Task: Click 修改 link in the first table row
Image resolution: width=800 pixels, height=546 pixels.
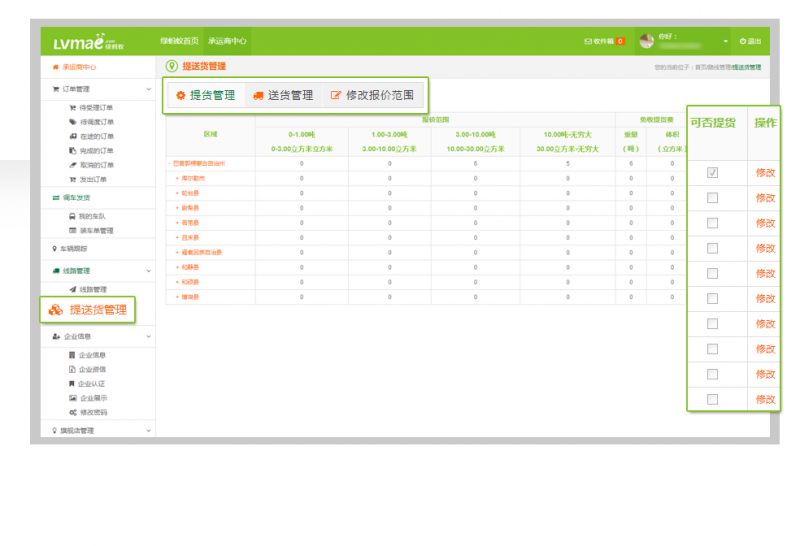Action: pos(765,173)
